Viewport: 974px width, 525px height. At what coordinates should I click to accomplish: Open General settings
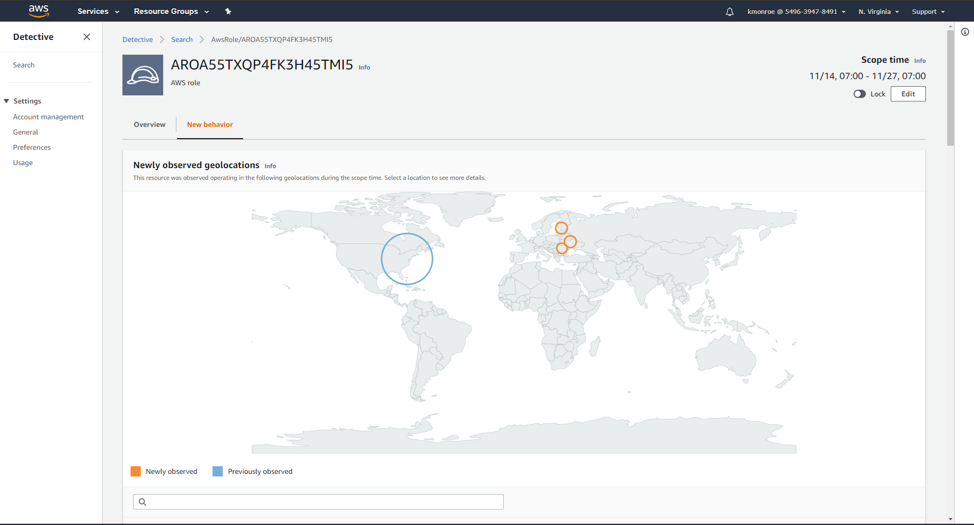25,132
